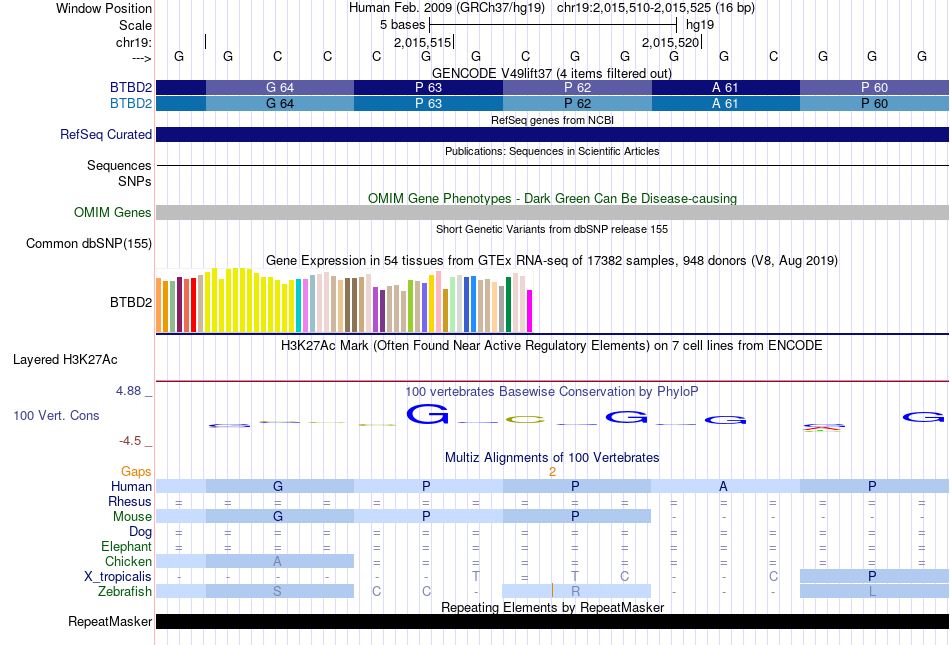Click P 63 codon in light blue BTBD2 row
Viewport: 950px width, 645px height.
pos(428,104)
